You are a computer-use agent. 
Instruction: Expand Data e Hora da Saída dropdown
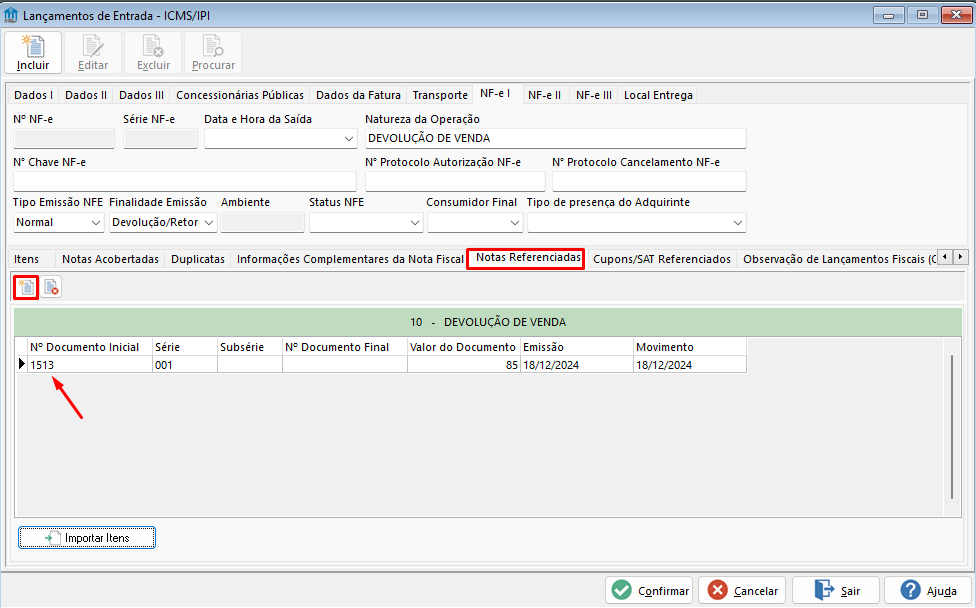[x=349, y=139]
